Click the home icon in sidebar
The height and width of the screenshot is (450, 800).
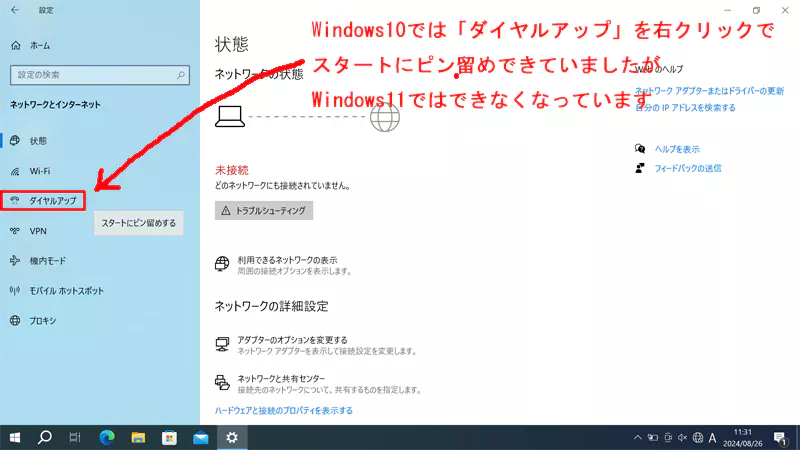pos(16,45)
